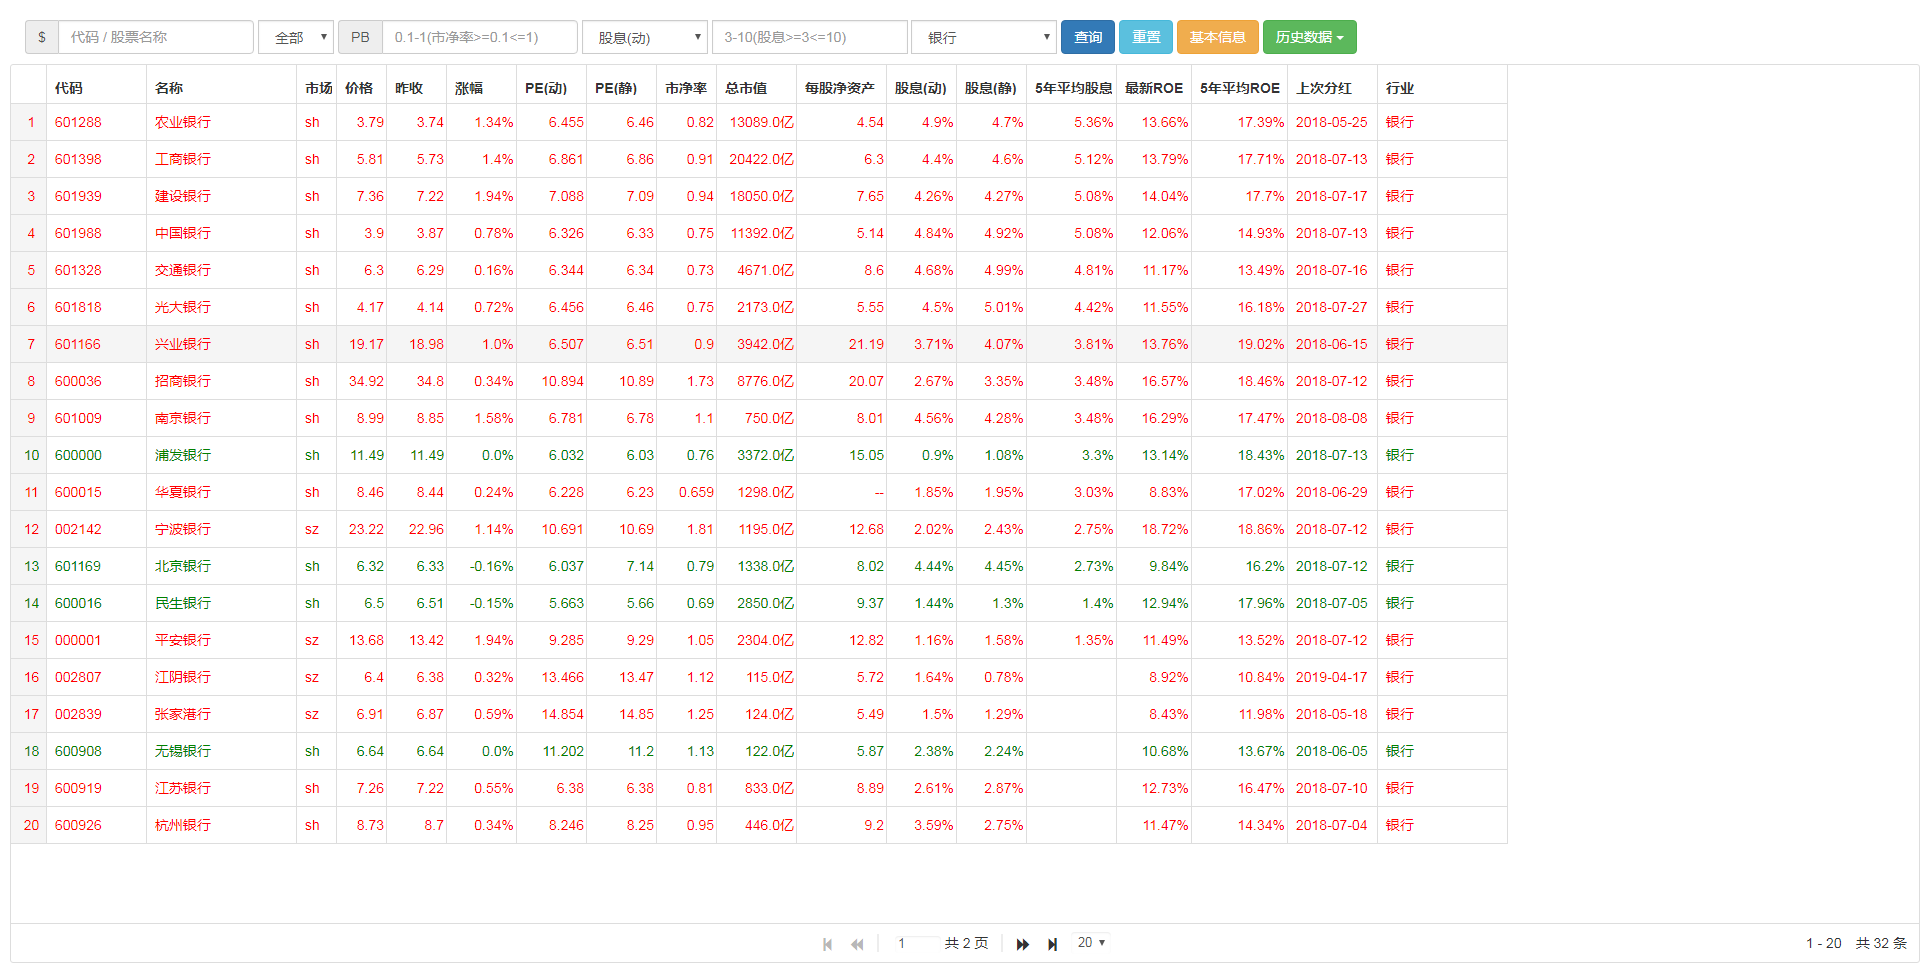This screenshot has height=969, width=1920.
Task: Sort by 市净率 column header
Action: (x=686, y=88)
